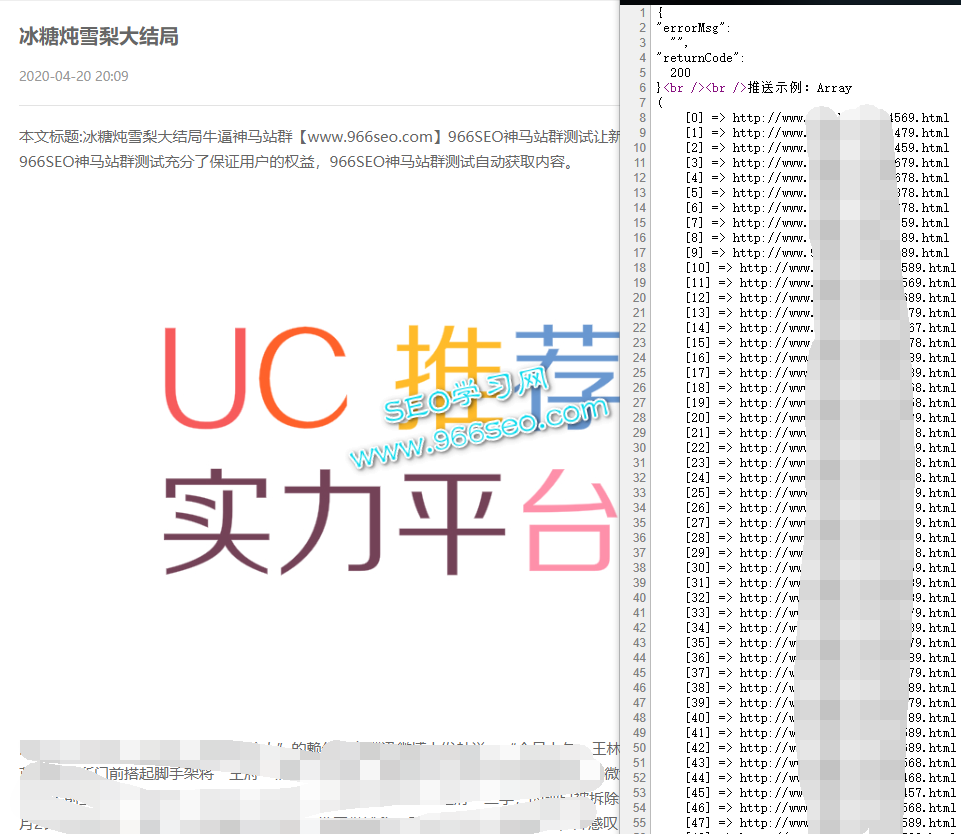Image resolution: width=961 pixels, height=834 pixels.
Task: Open the UC 推荐 实力平台 image
Action: pyautogui.click(x=390, y=450)
